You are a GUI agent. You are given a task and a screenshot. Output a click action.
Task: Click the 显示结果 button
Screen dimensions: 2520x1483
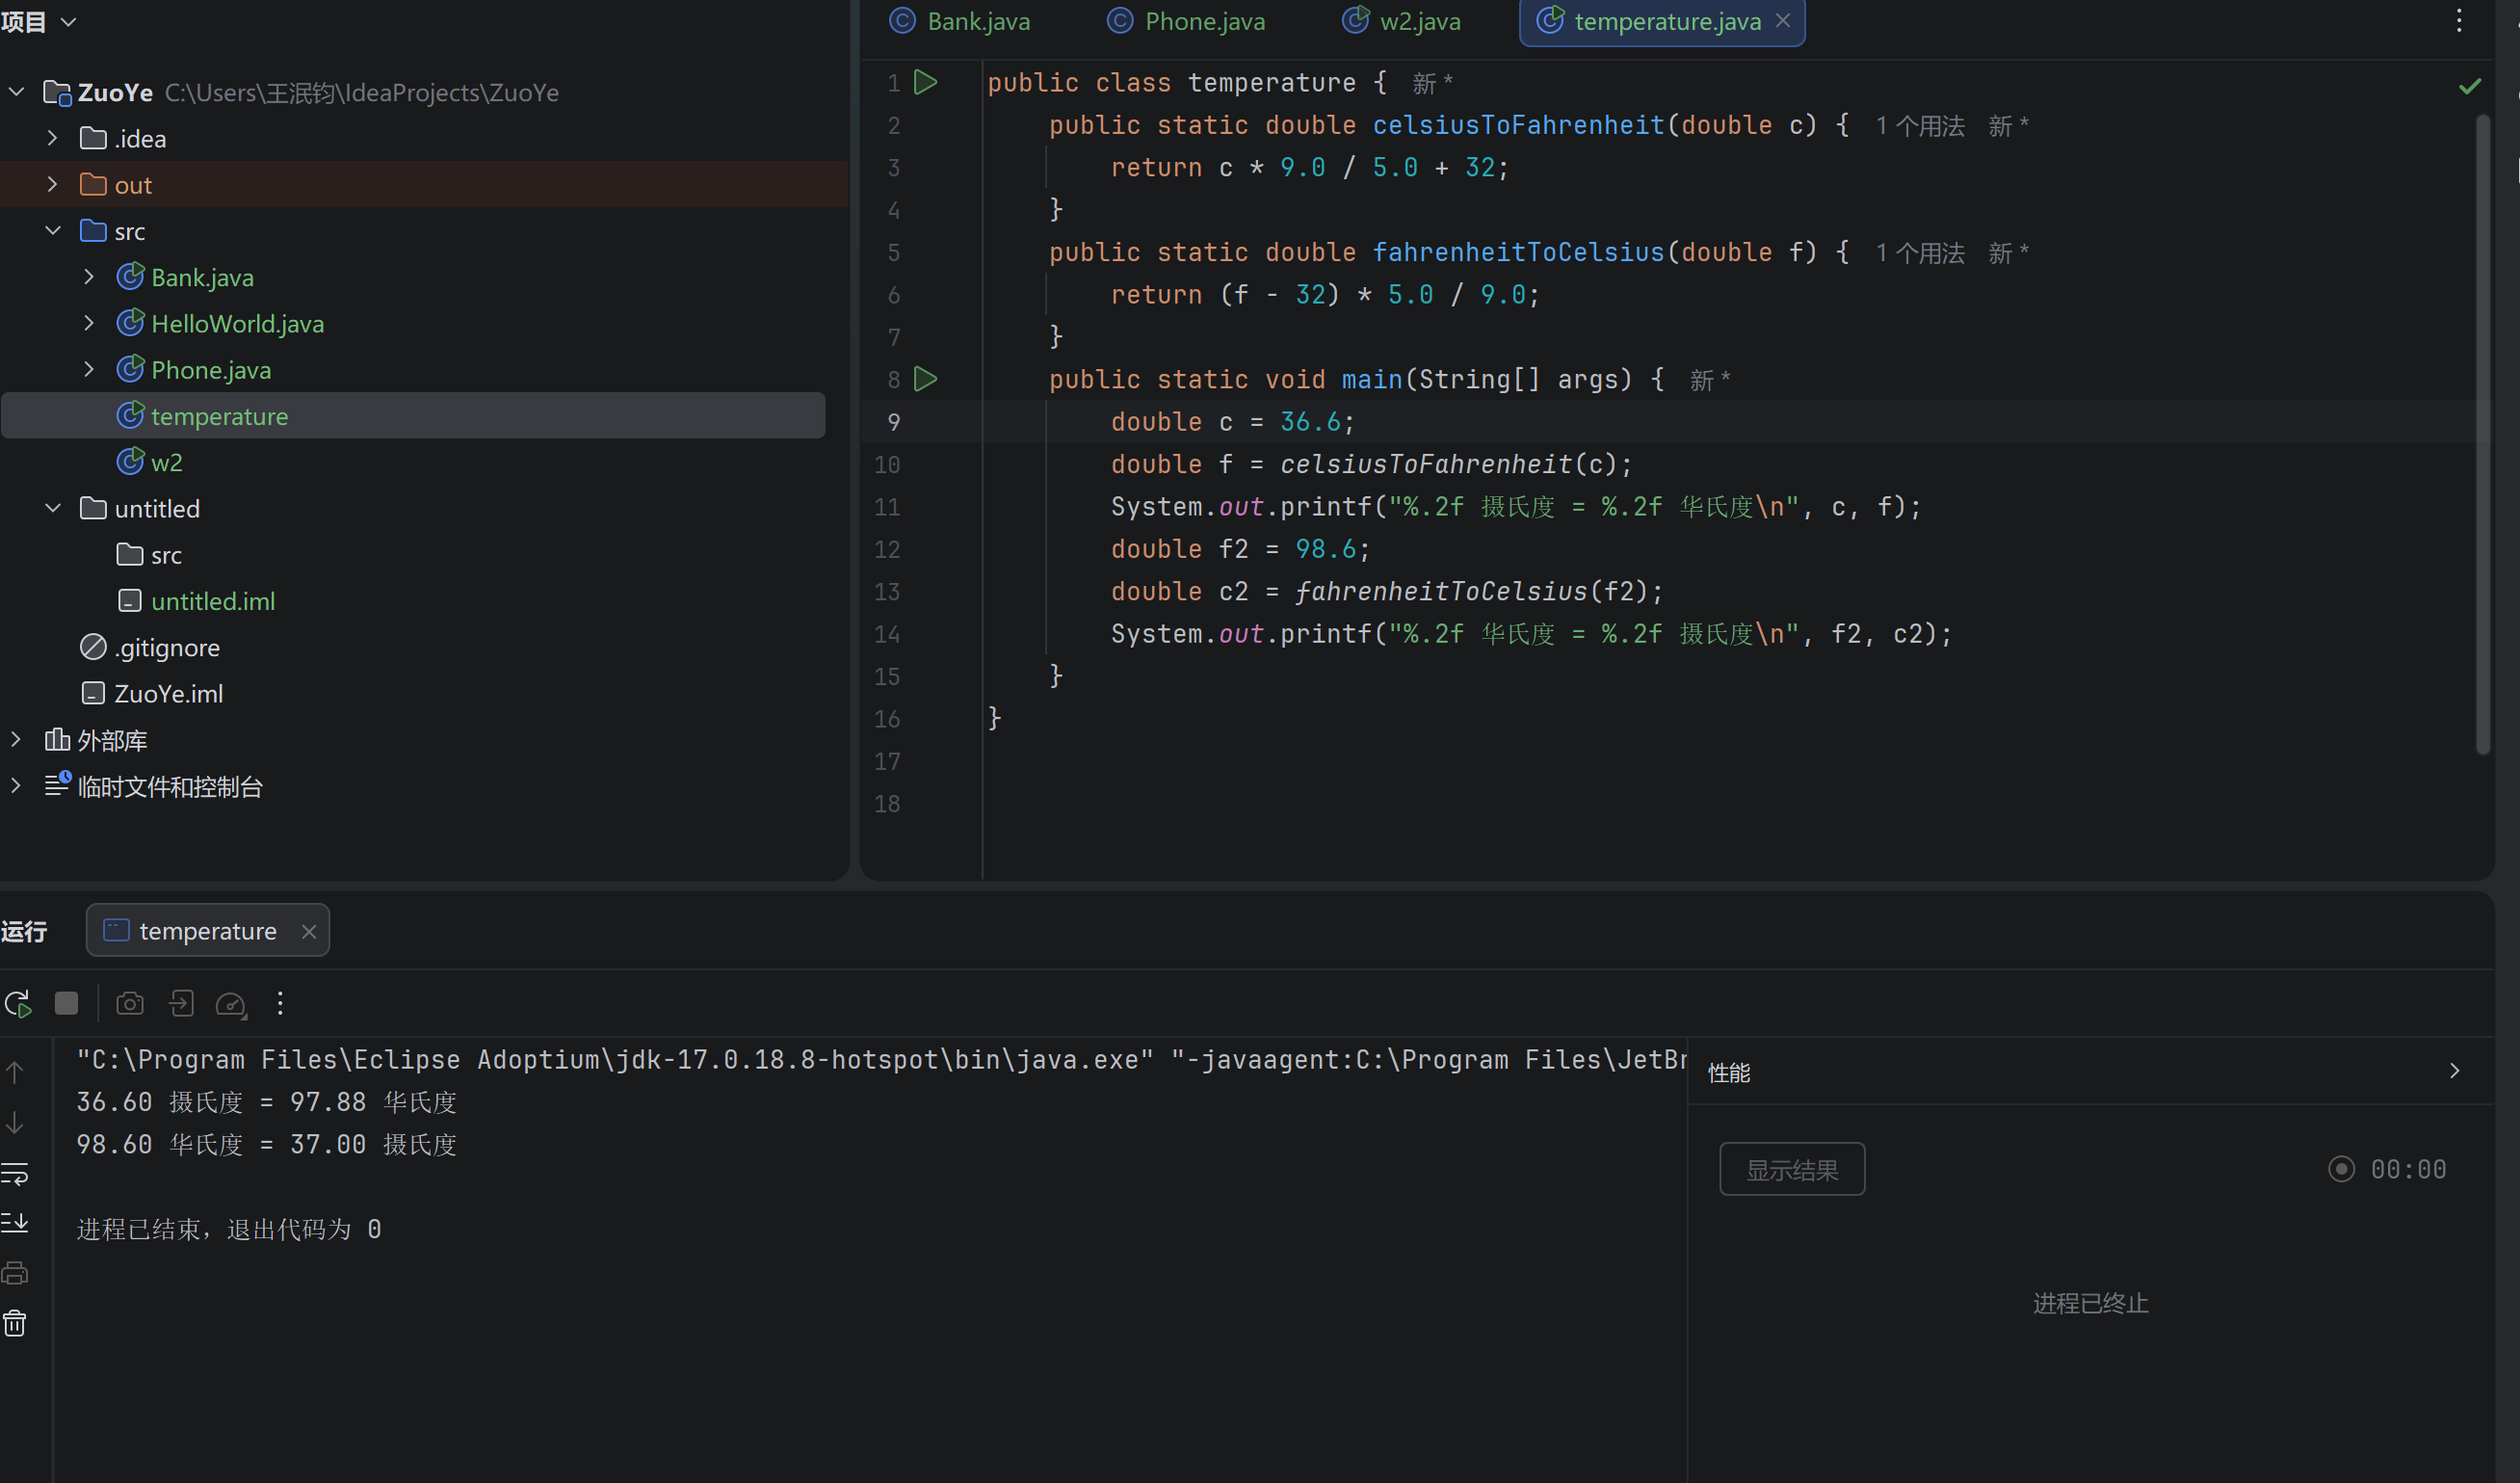tap(1791, 1169)
